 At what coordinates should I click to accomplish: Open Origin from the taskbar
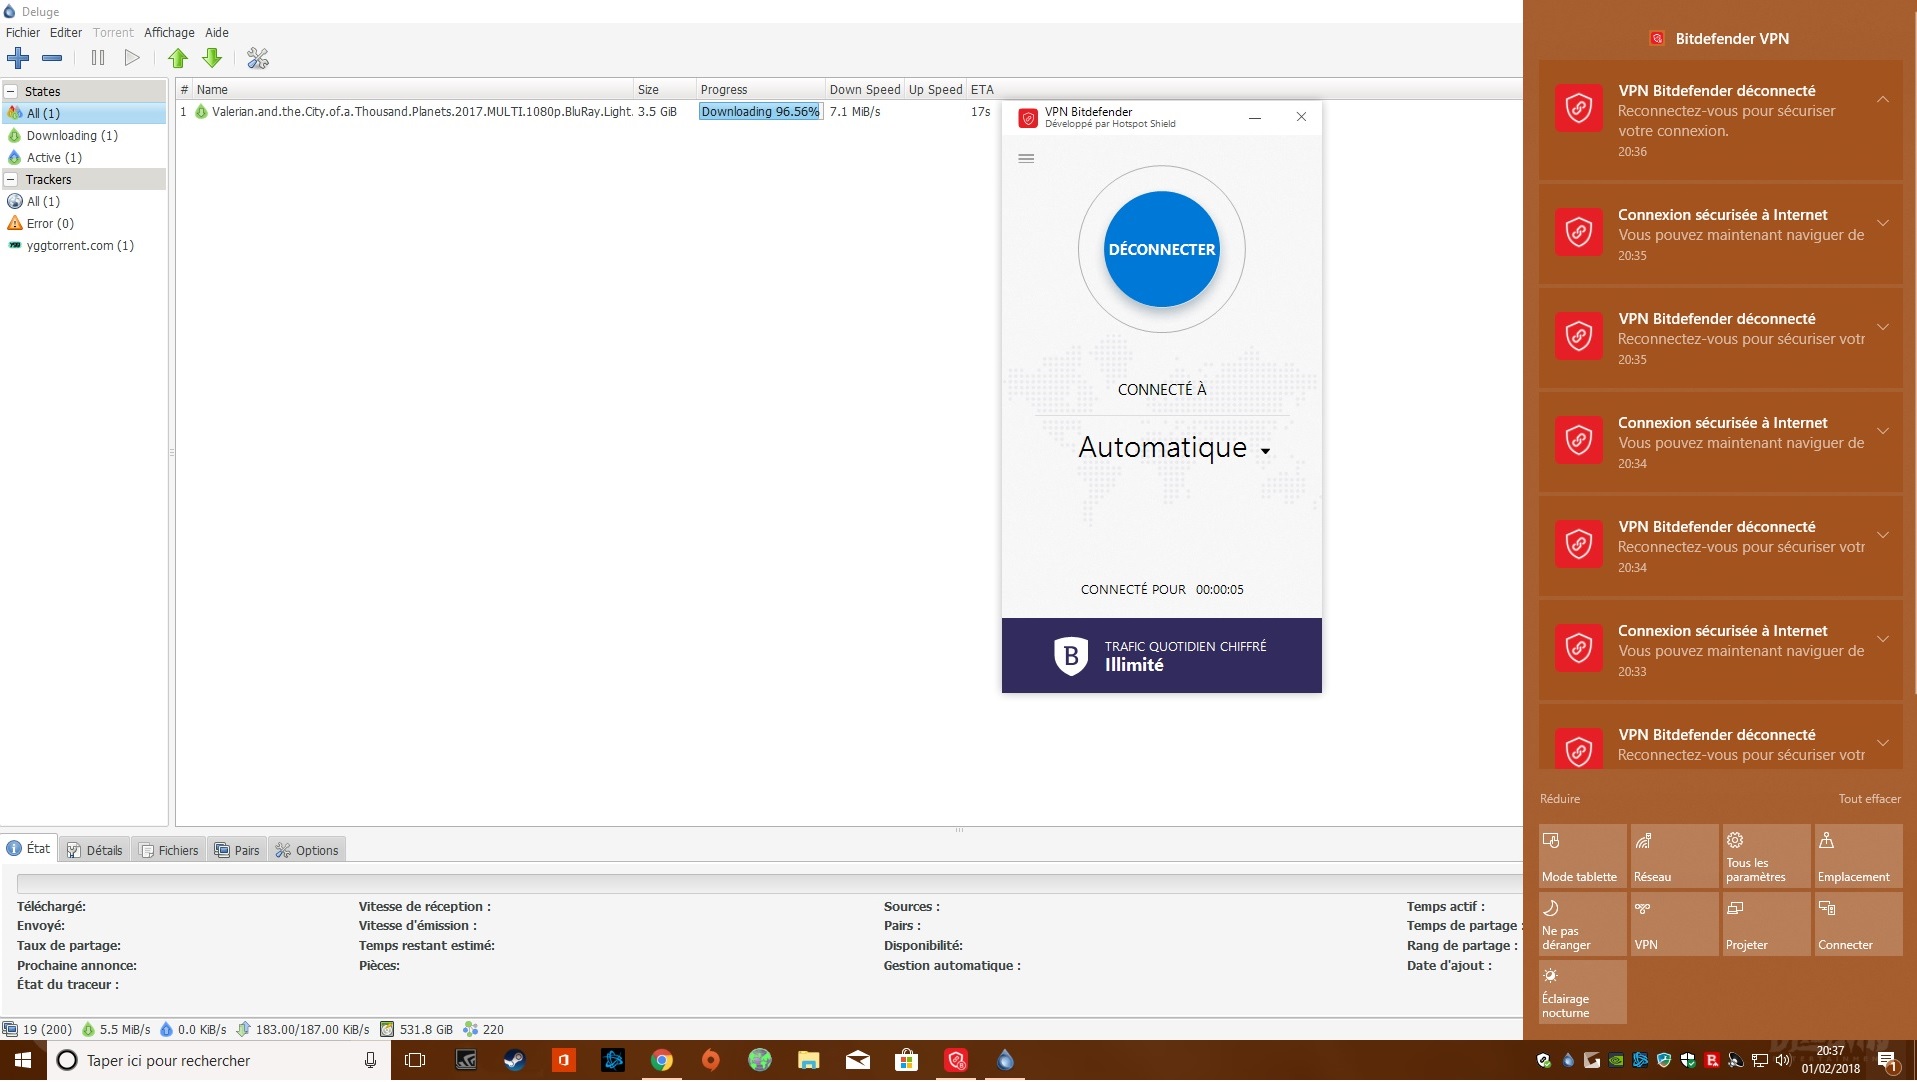[x=711, y=1060]
